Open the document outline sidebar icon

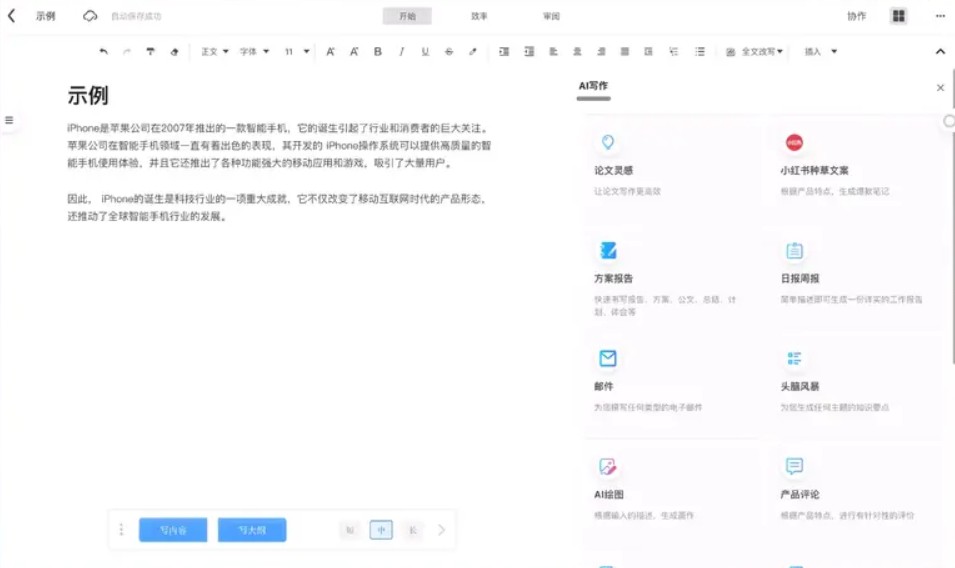(9, 120)
